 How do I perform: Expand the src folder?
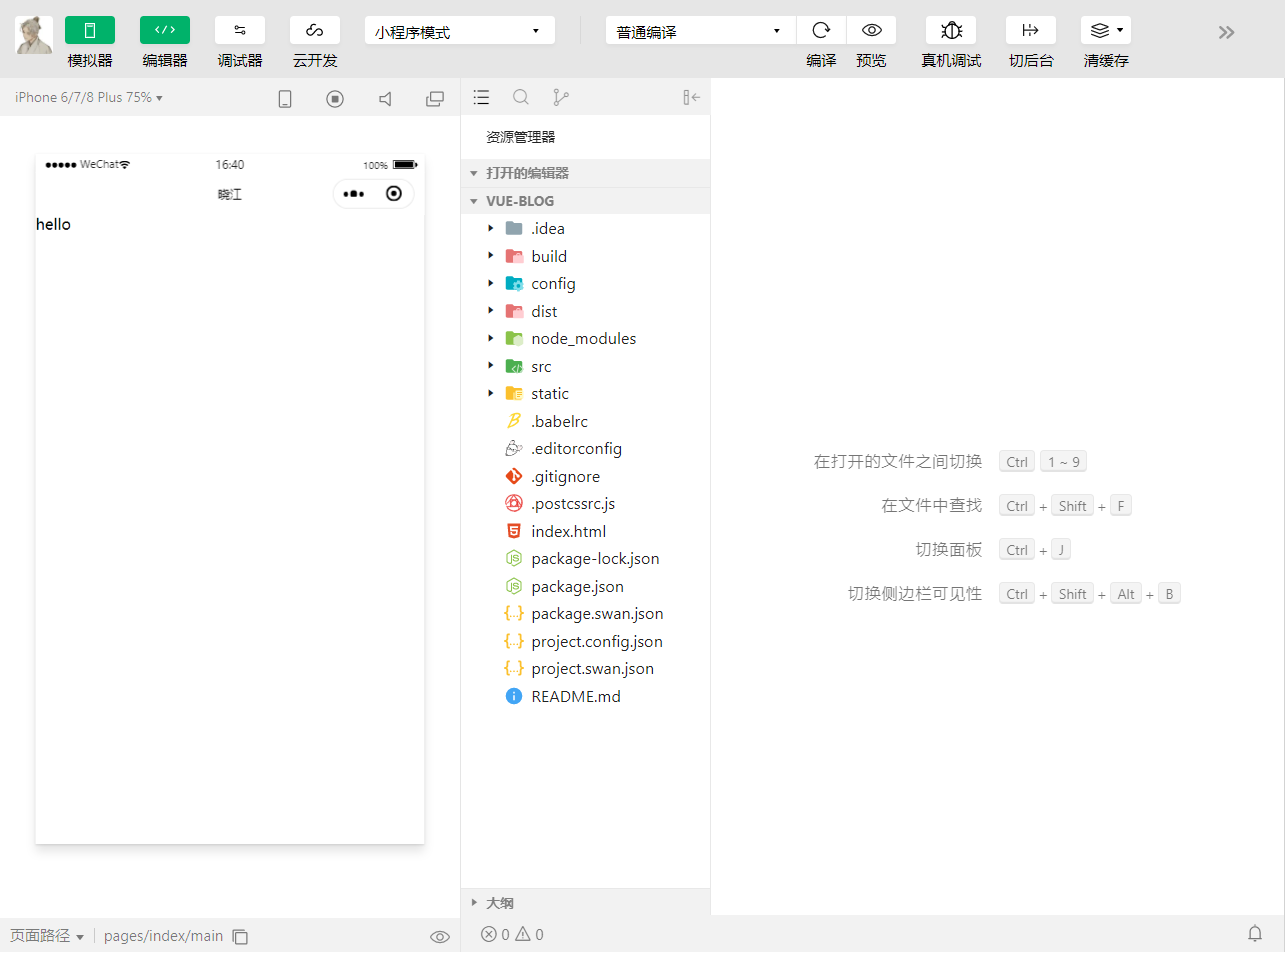point(541,367)
